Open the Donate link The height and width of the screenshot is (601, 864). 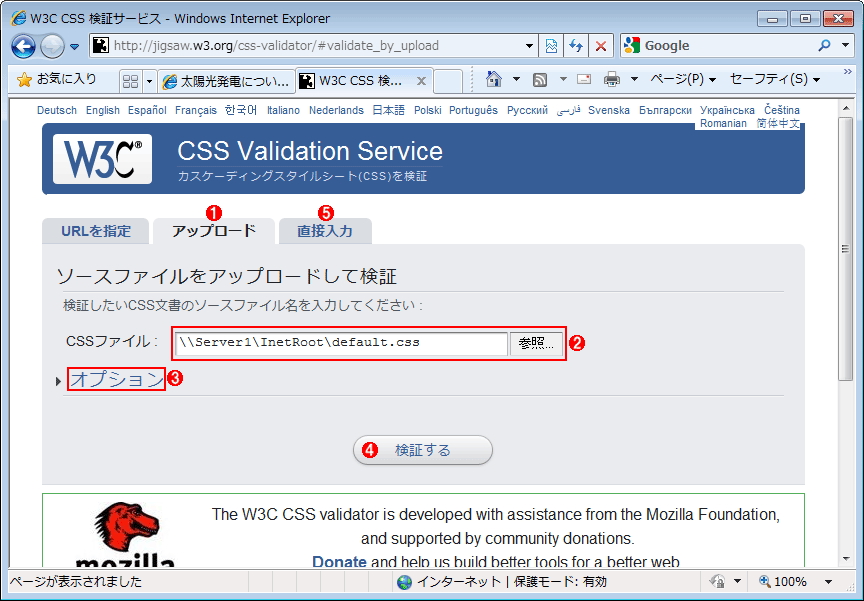pyautogui.click(x=339, y=561)
